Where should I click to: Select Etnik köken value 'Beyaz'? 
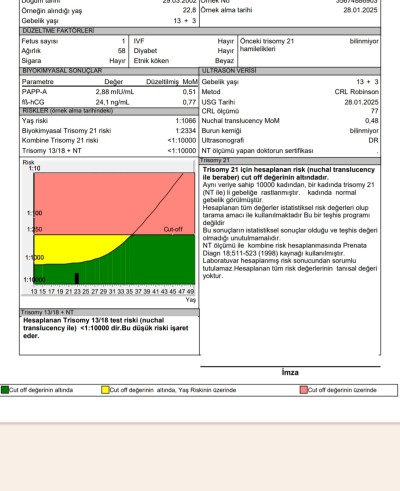pos(224,61)
